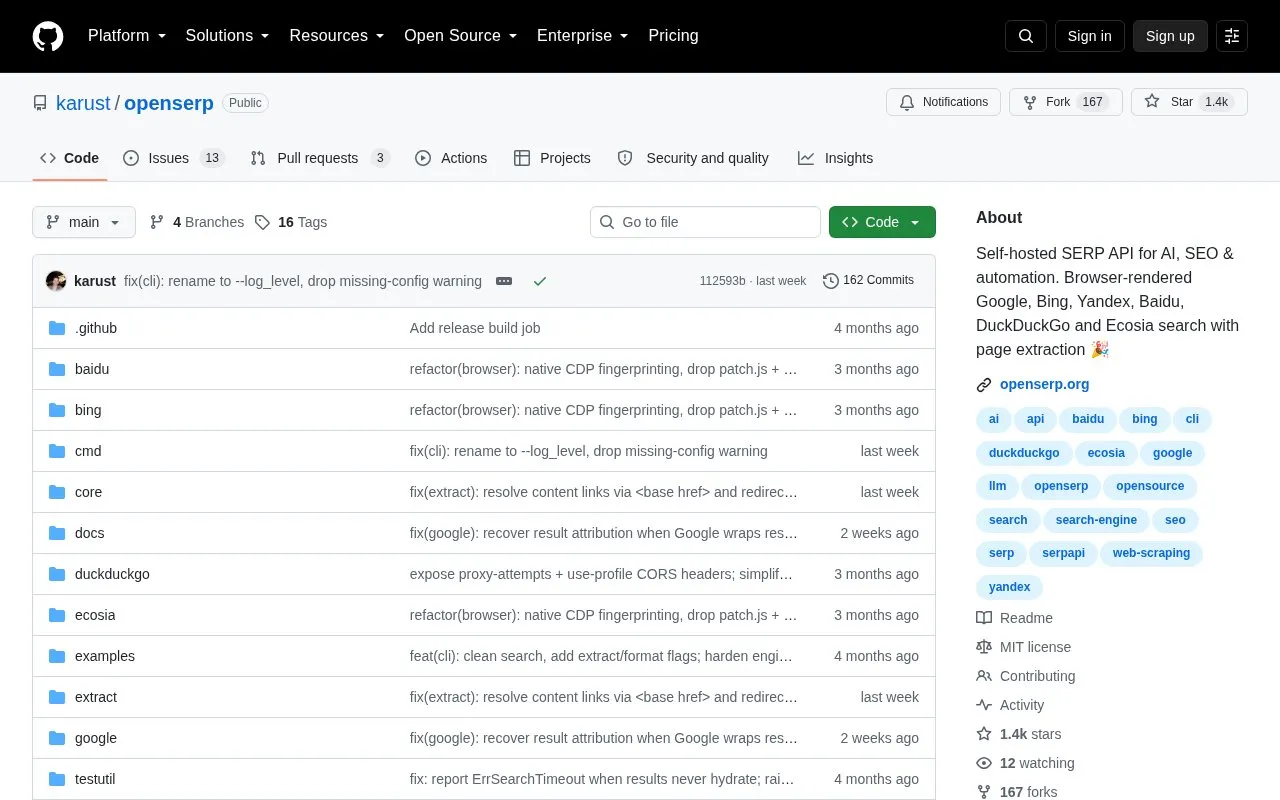1280x800 pixels.
Task: Open the appearance settings icon button
Action: pyautogui.click(x=1232, y=36)
